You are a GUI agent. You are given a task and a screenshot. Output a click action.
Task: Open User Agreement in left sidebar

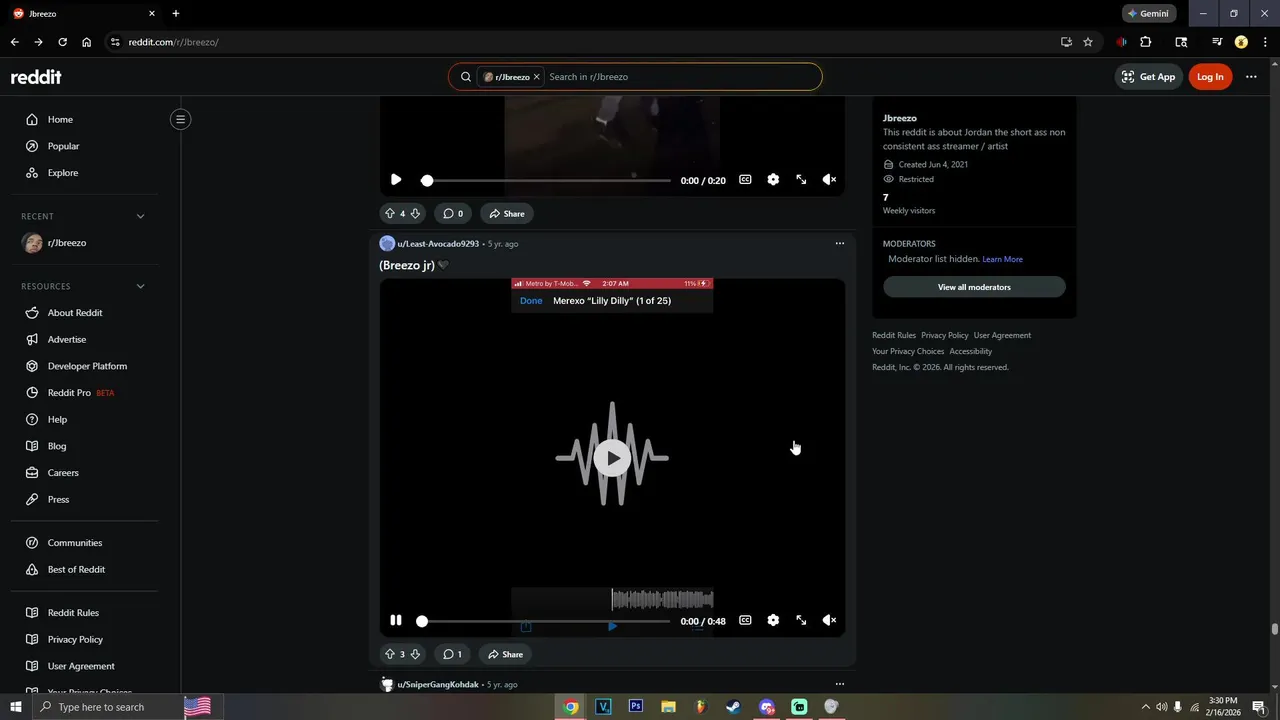coord(81,666)
